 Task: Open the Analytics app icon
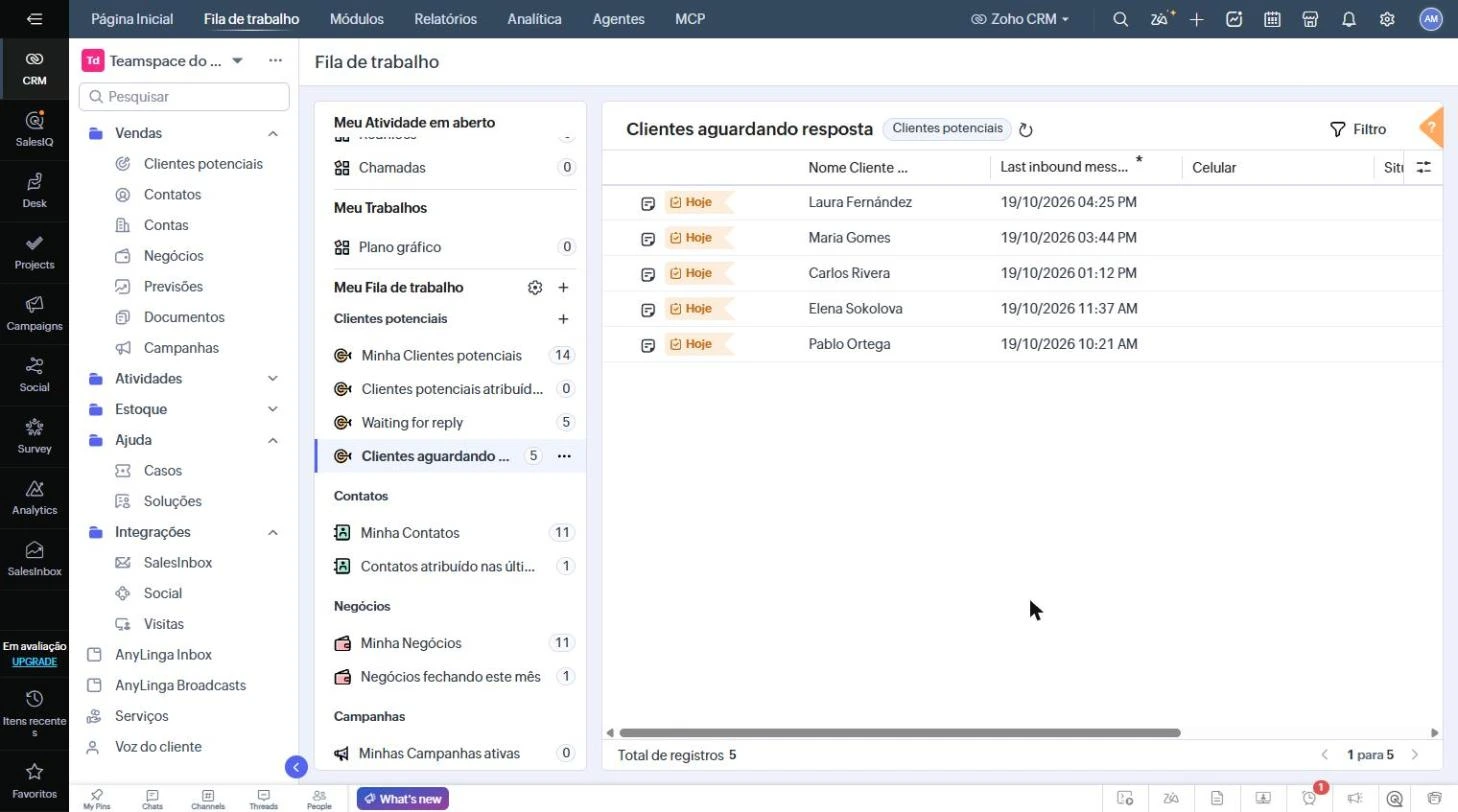coord(34,497)
